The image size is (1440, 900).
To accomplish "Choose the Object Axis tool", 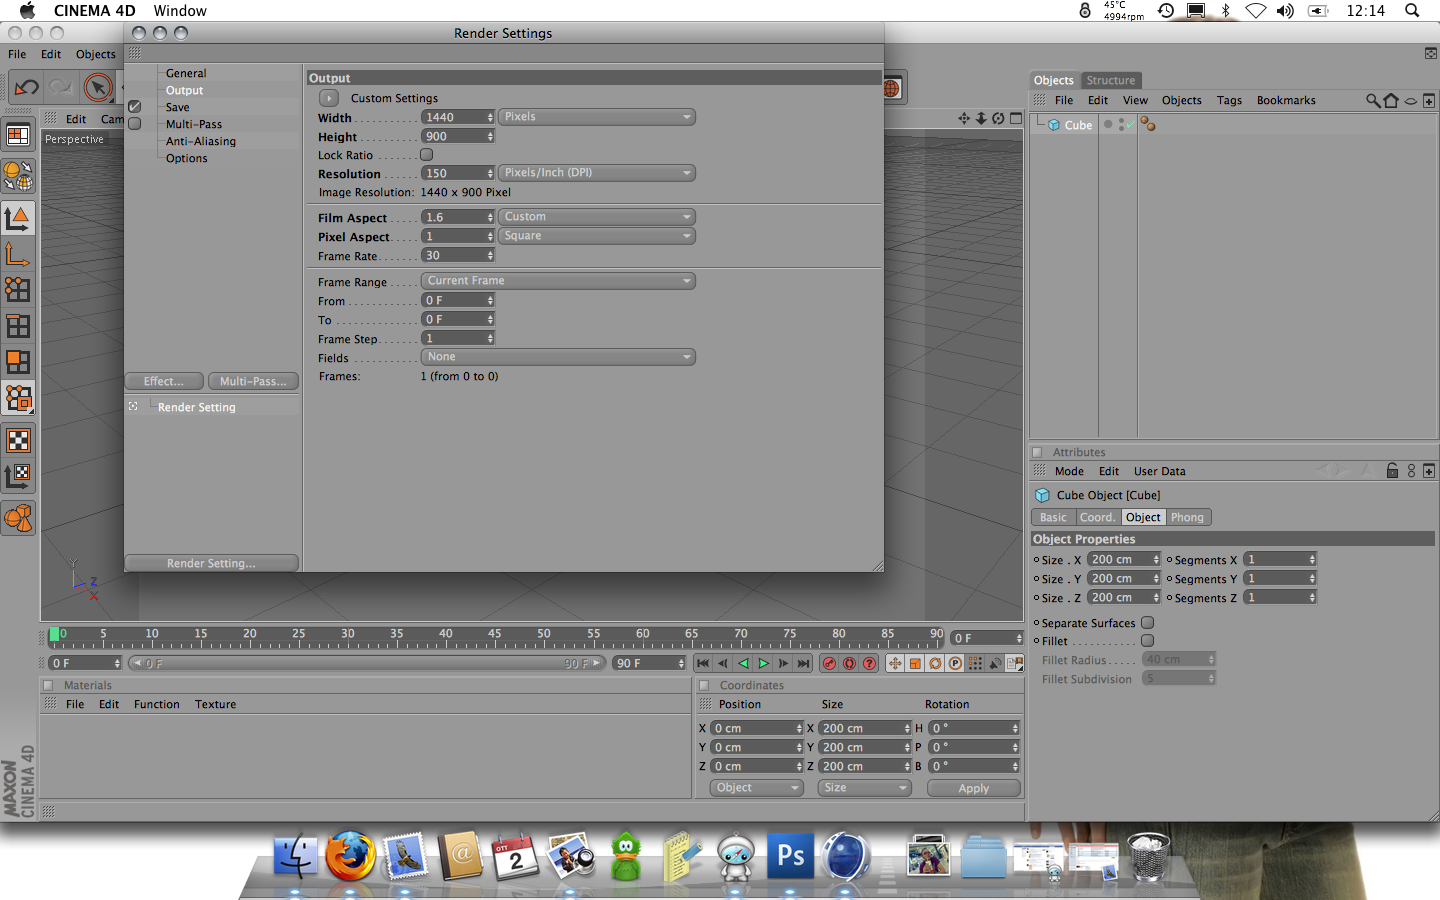I will [18, 255].
